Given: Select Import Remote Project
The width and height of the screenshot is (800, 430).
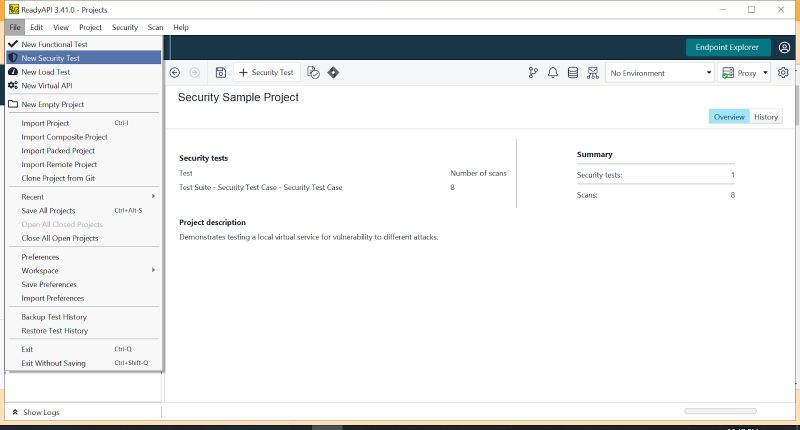Looking at the screenshot, I should 83,164.
